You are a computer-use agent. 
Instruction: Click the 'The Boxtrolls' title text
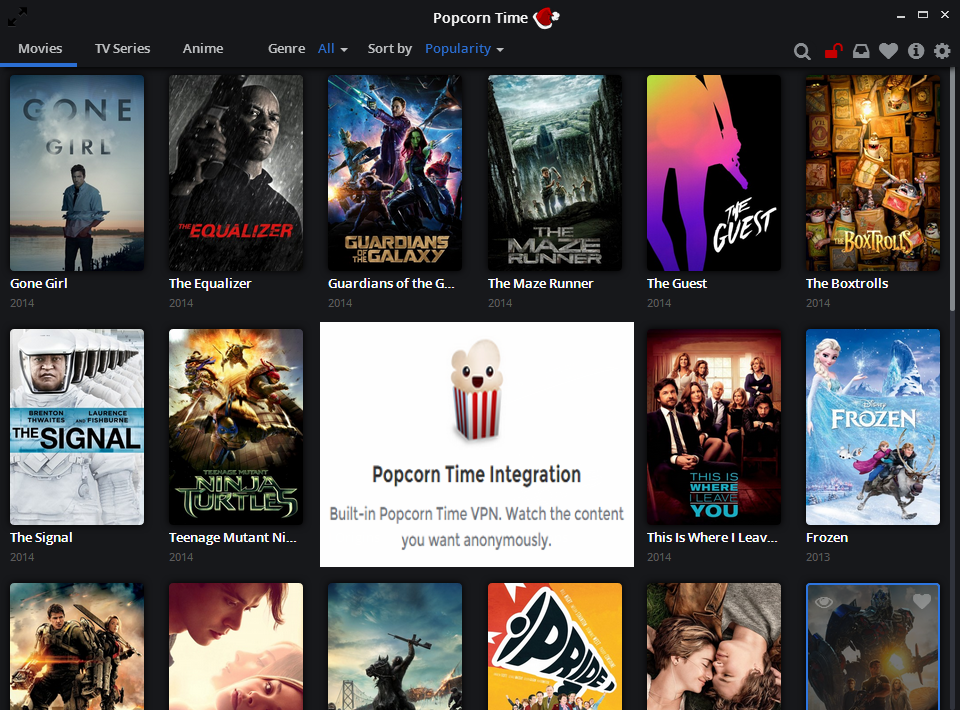(847, 283)
